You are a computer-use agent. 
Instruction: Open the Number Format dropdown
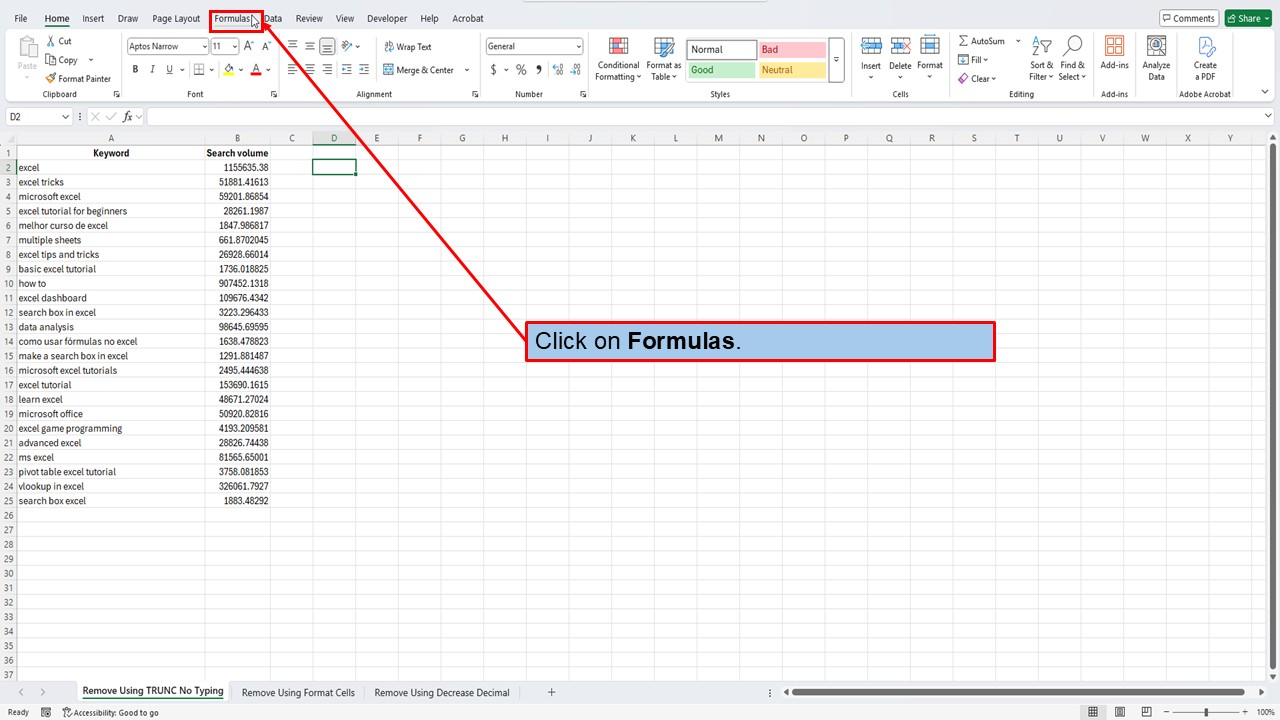533,45
